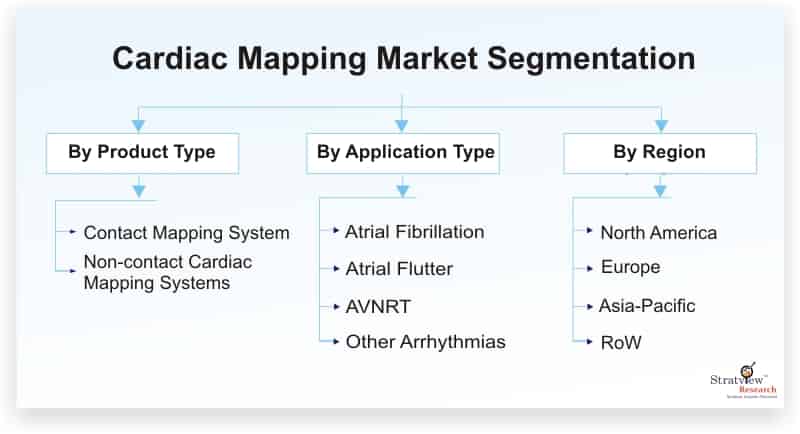
Task: Click the Contact Mapping System item
Action: coord(186,233)
